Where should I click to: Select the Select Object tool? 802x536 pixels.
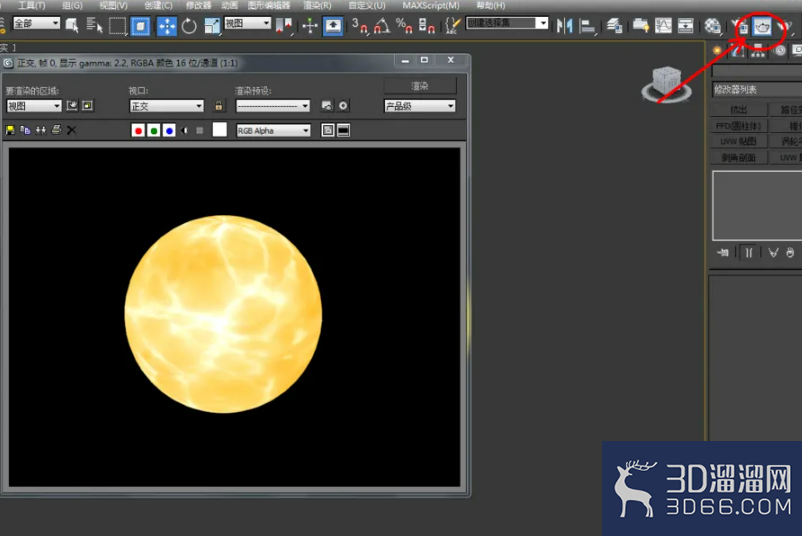(x=72, y=25)
